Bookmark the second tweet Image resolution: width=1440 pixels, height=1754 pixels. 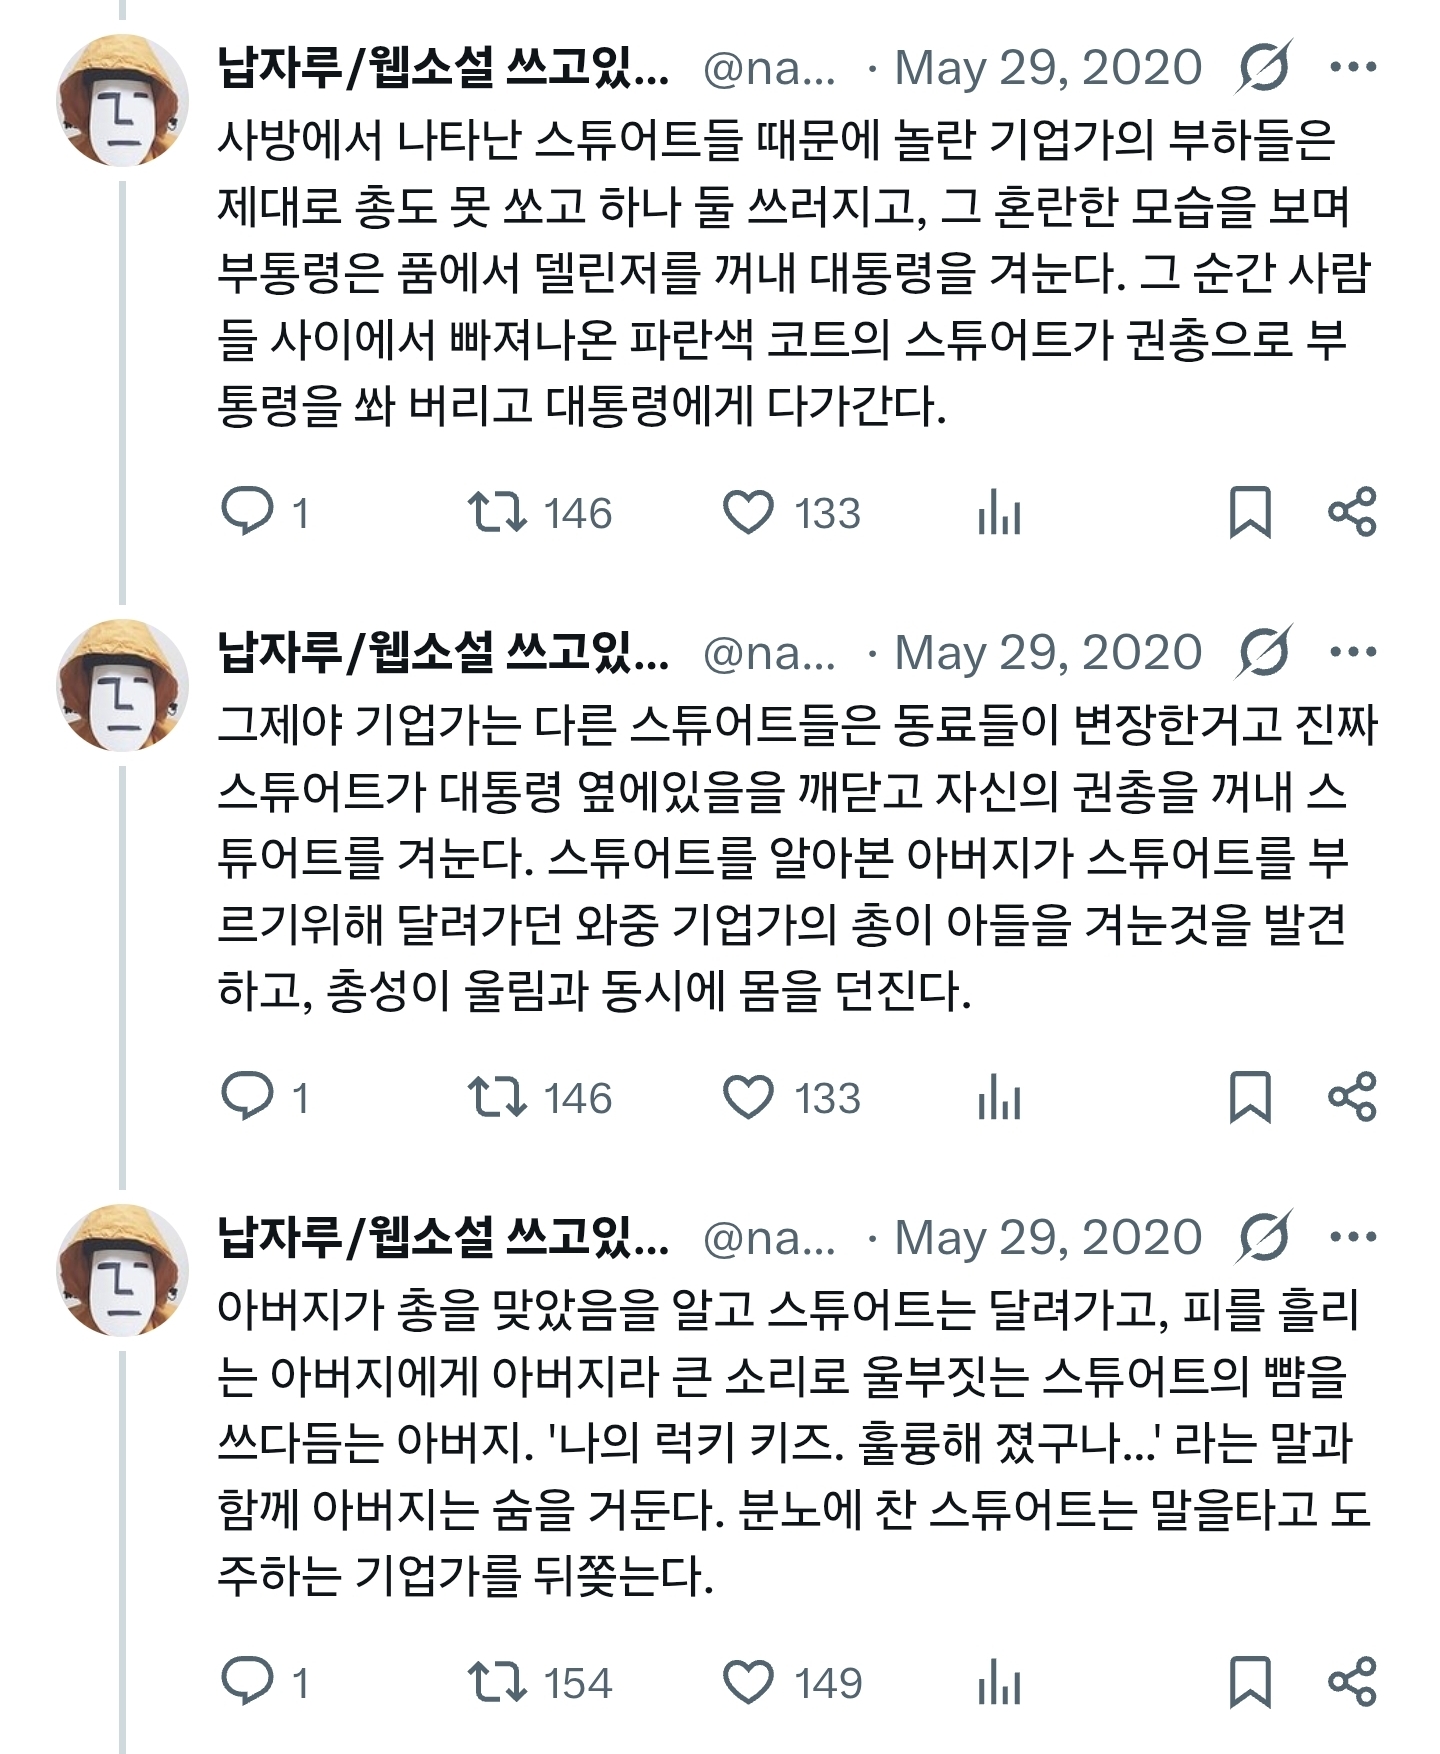coord(1250,1097)
